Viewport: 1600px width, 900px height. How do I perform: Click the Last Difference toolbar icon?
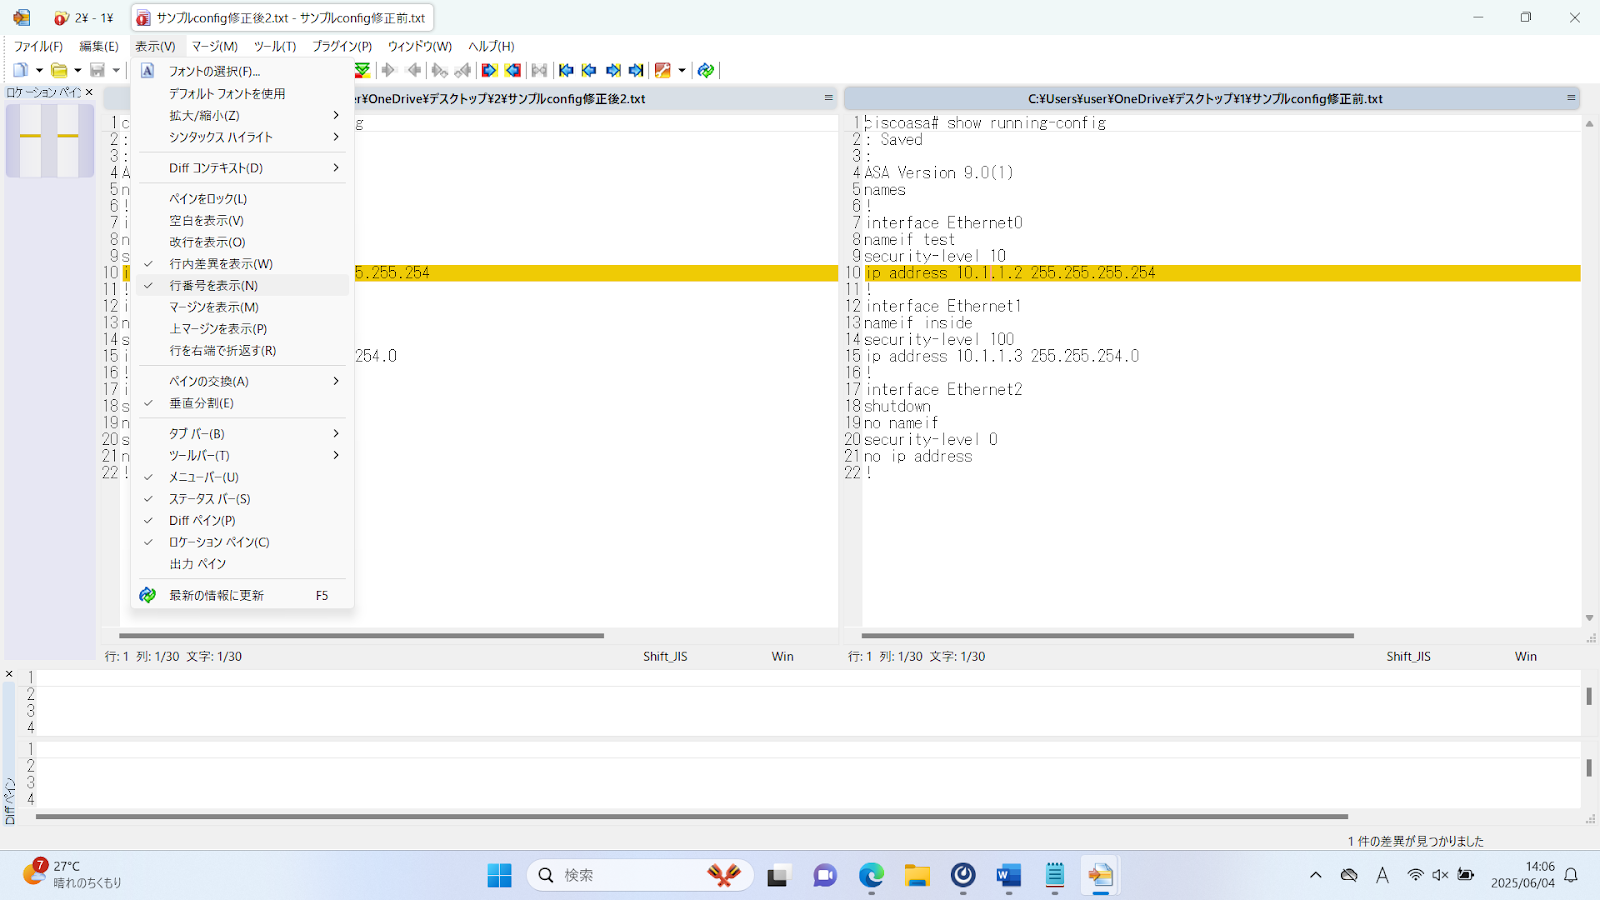coord(362,70)
